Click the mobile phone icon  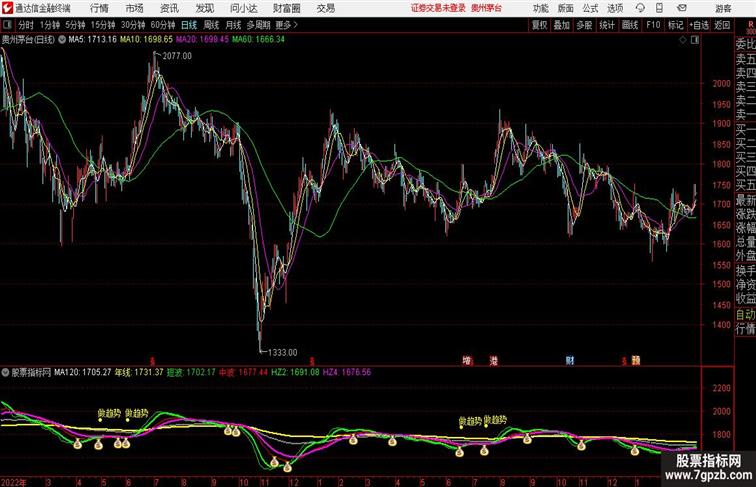[x=660, y=8]
